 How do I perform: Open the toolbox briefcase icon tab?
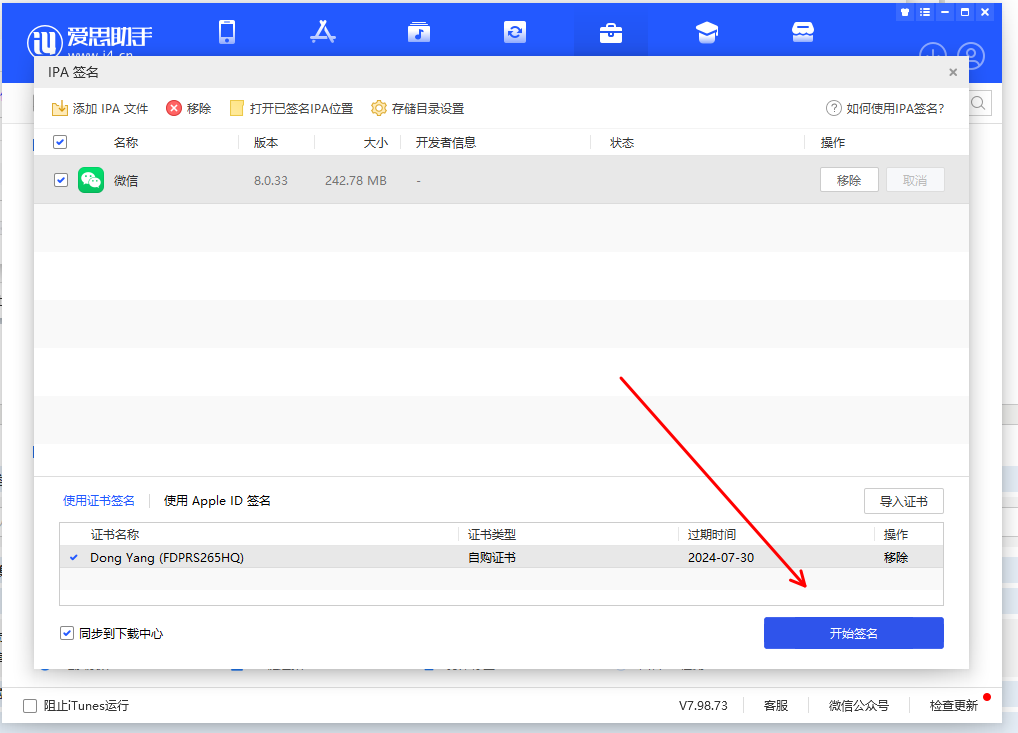click(611, 32)
